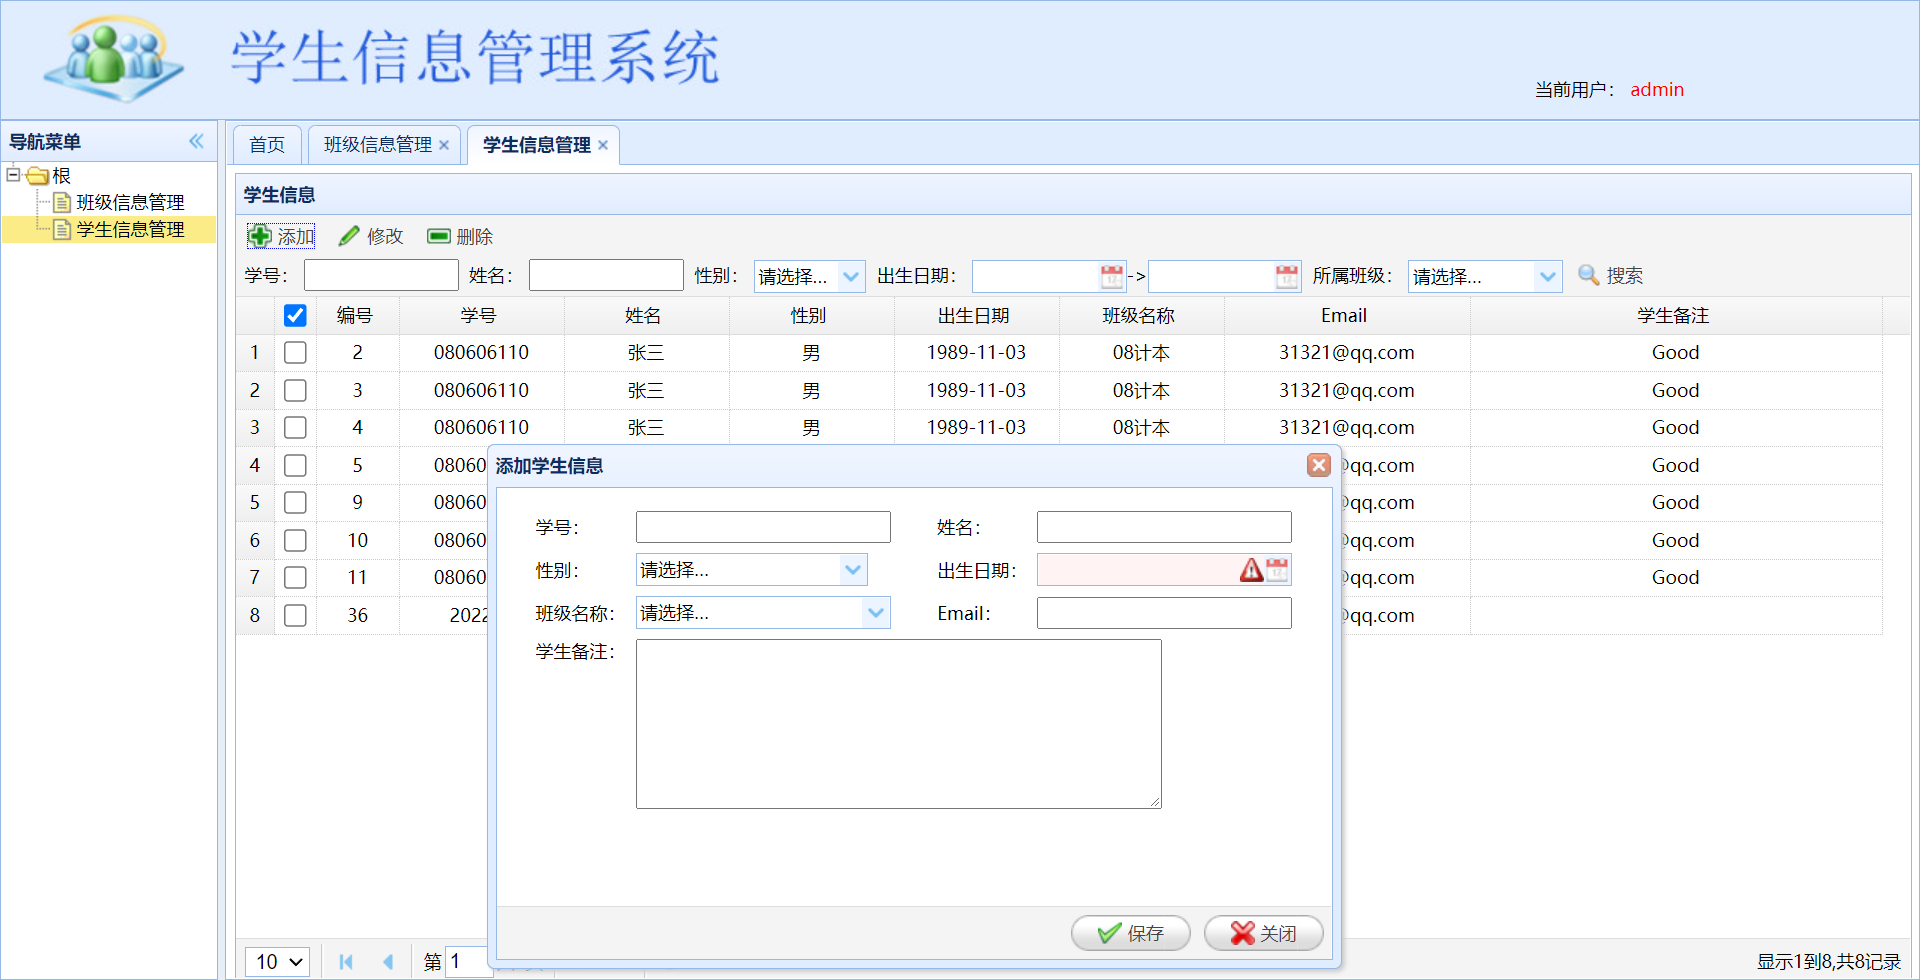Click the first-page navigation arrow icon
Screen dimensions: 1920x980
tap(346, 961)
